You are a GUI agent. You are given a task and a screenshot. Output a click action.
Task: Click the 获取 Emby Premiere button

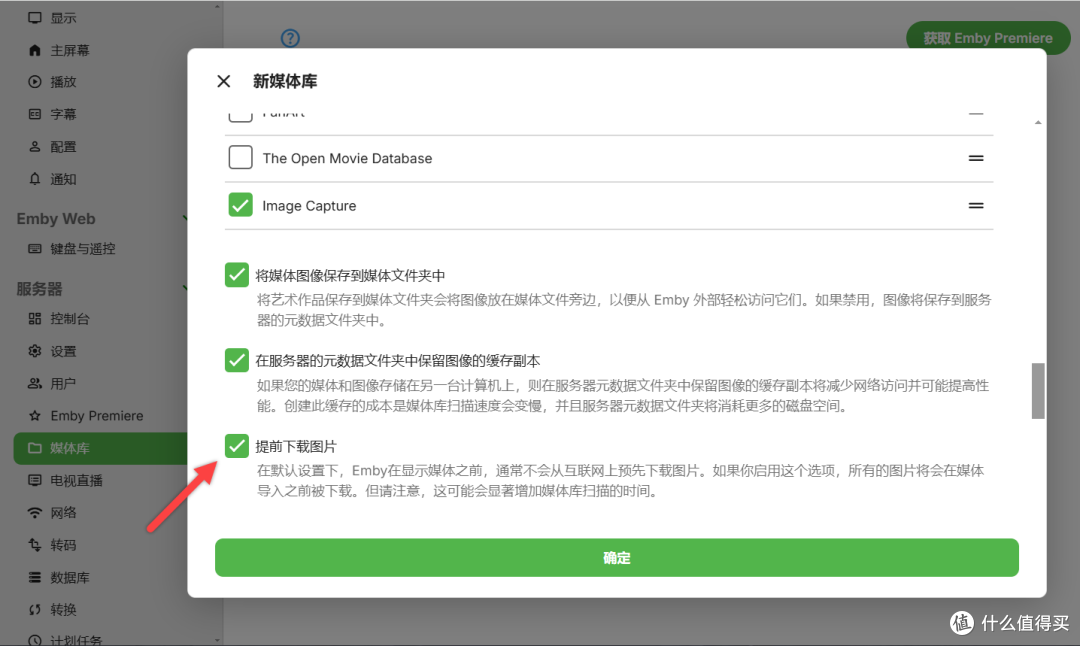point(988,38)
